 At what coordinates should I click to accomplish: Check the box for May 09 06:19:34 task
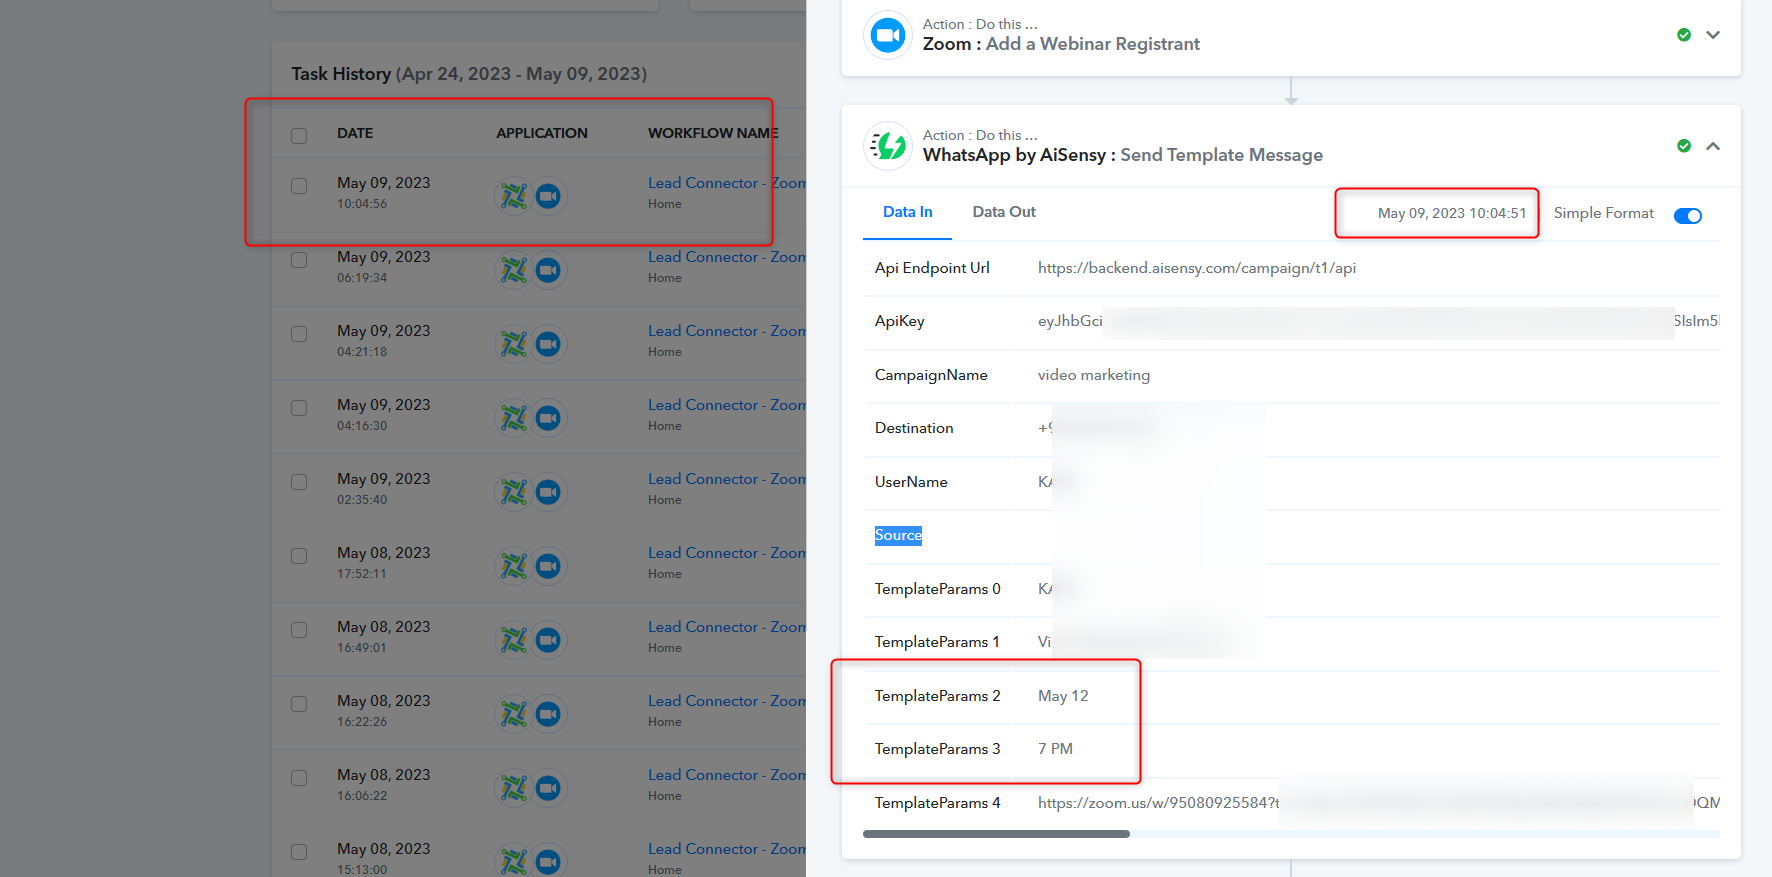(299, 260)
